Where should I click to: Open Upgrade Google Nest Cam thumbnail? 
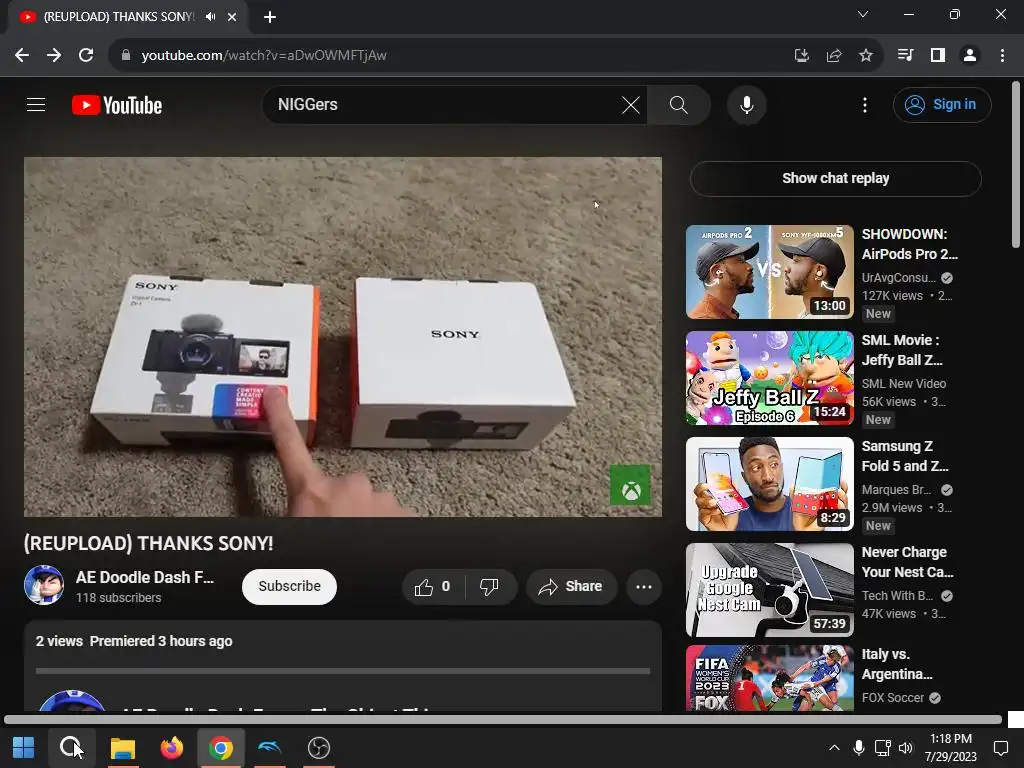click(769, 590)
